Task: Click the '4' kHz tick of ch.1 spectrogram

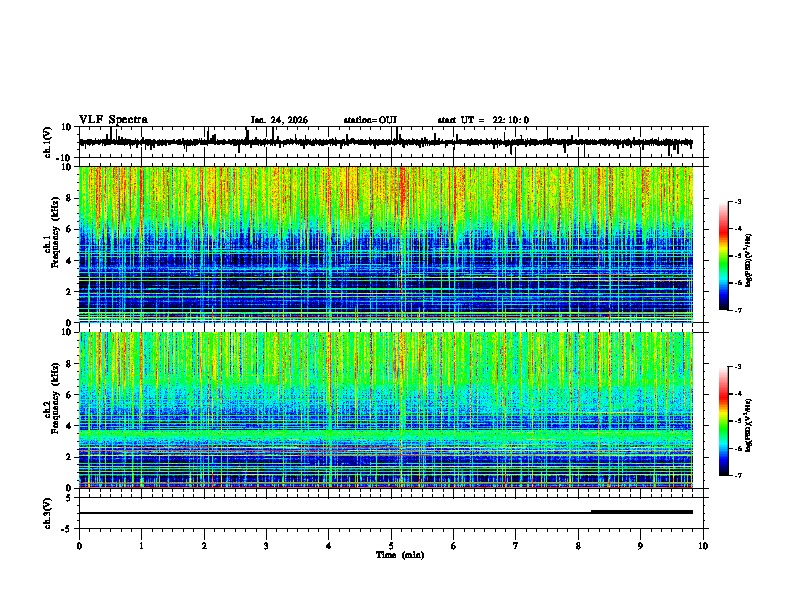Action: [x=70, y=261]
